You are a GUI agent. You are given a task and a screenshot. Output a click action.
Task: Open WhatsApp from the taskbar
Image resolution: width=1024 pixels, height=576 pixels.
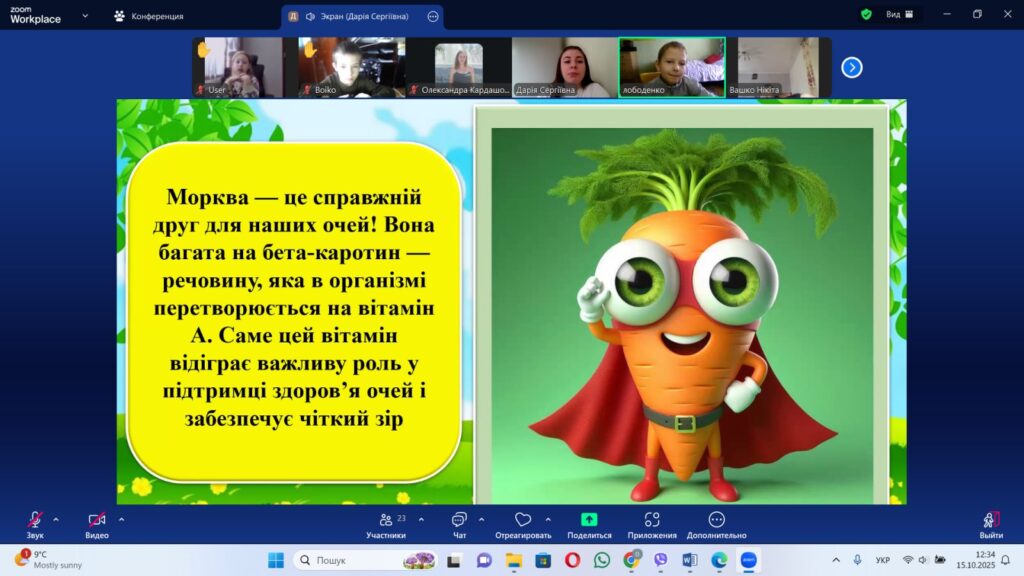pyautogui.click(x=602, y=560)
